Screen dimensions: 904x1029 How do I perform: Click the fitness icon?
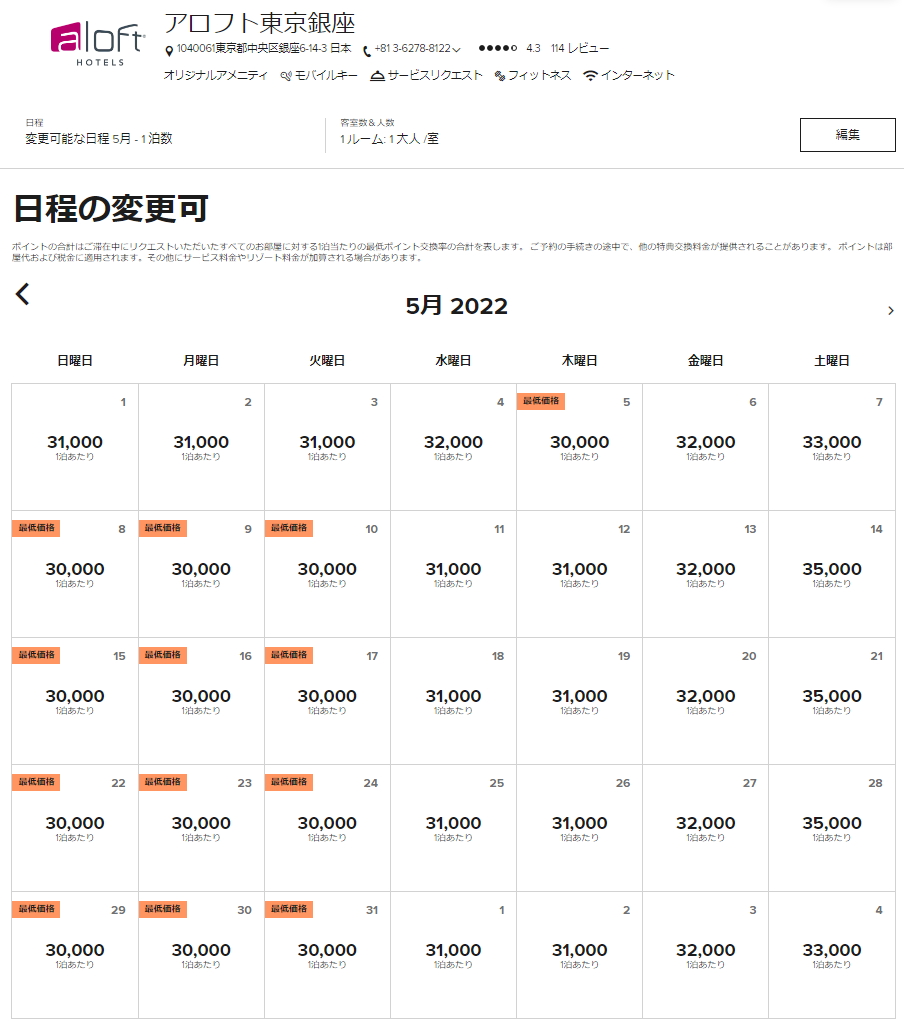pyautogui.click(x=500, y=76)
